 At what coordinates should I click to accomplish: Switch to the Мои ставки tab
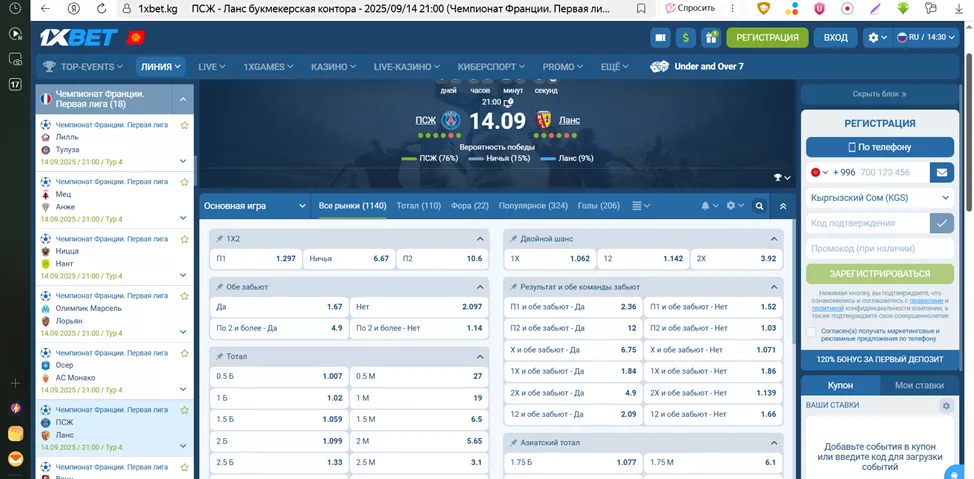click(x=919, y=385)
